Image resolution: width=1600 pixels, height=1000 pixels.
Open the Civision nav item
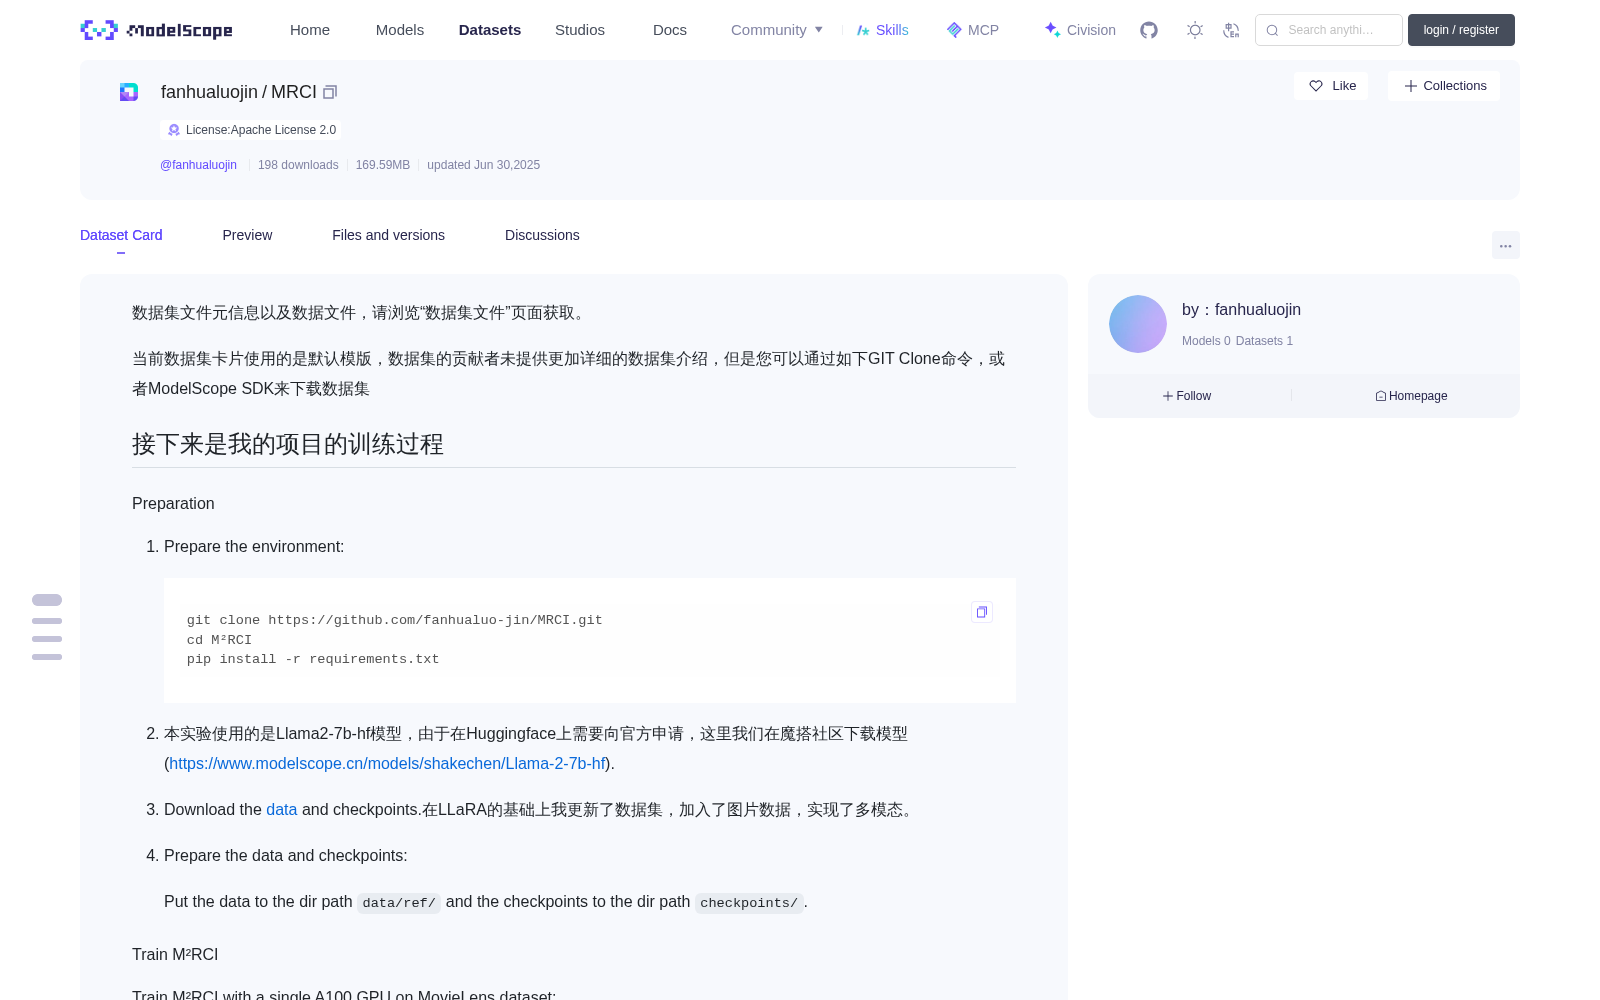[1080, 30]
